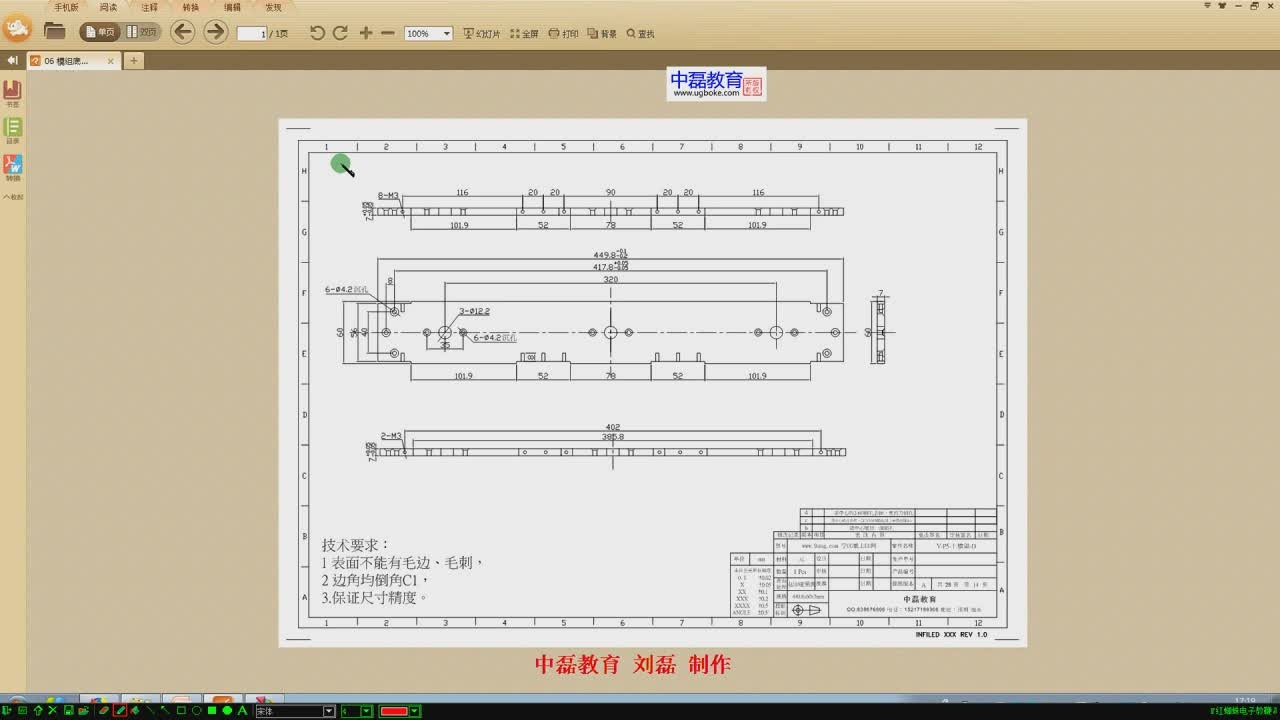
Task: Collapse the sidebar tools with 收起
Action: [13, 197]
